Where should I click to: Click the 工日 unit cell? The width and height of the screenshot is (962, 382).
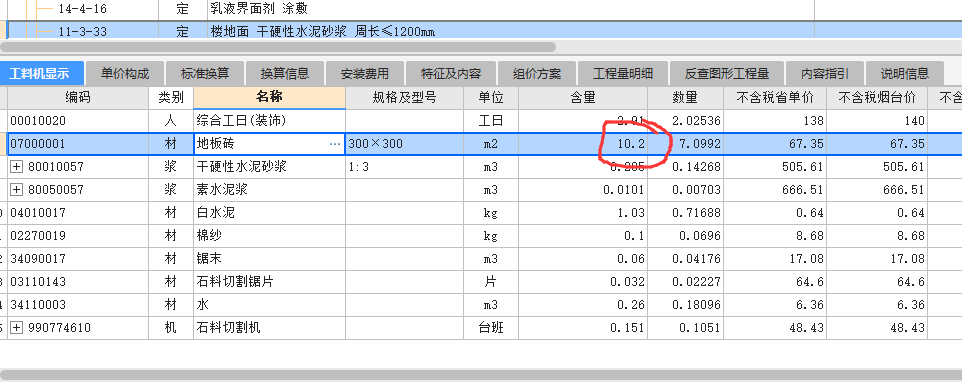[x=491, y=121]
